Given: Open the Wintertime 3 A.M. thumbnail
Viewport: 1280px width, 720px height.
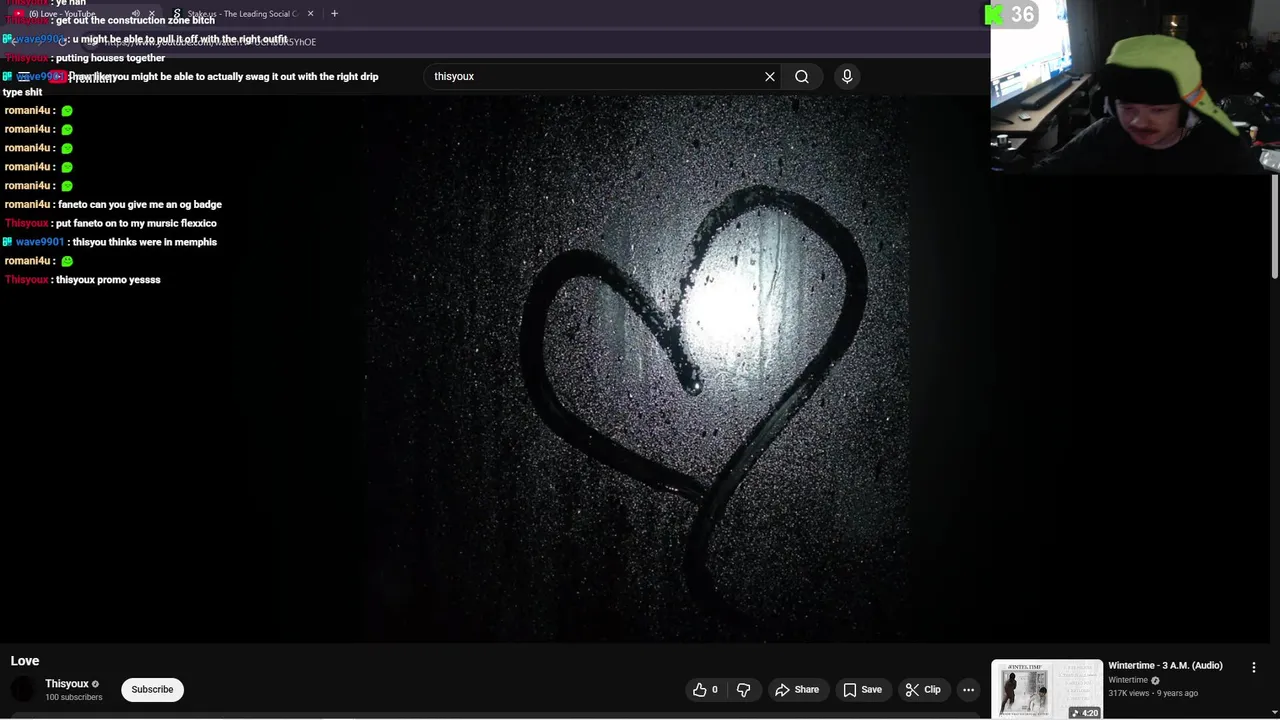Looking at the screenshot, I should [1047, 689].
